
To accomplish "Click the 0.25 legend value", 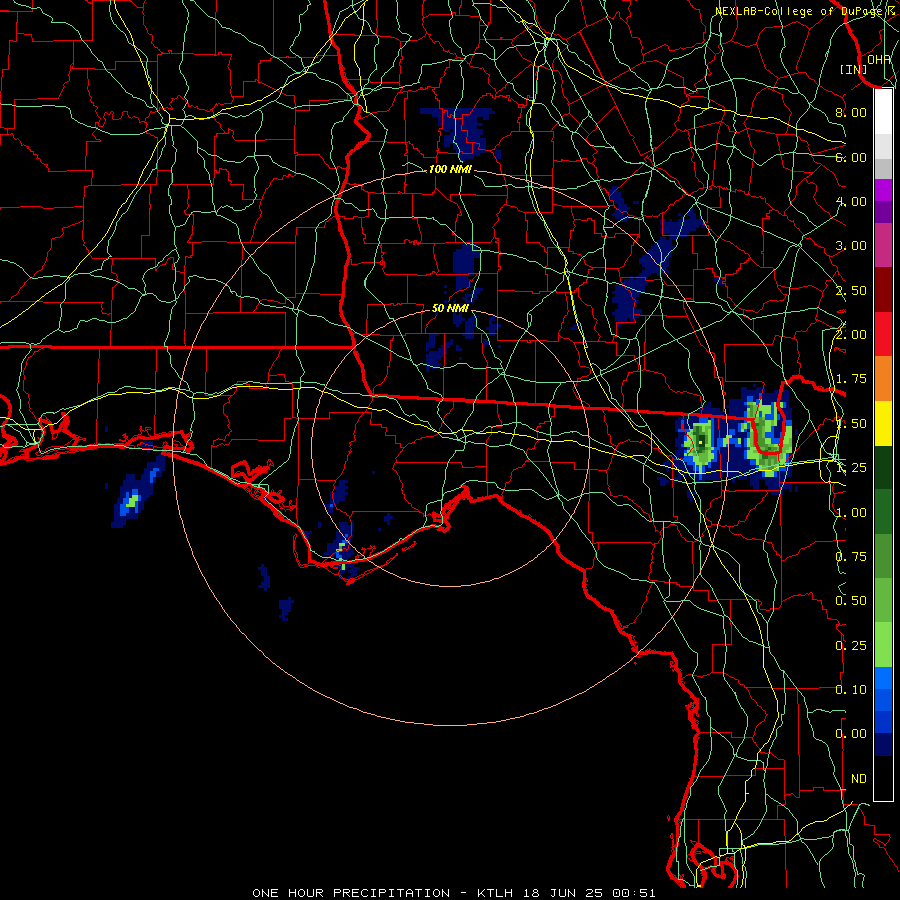I will (851, 646).
